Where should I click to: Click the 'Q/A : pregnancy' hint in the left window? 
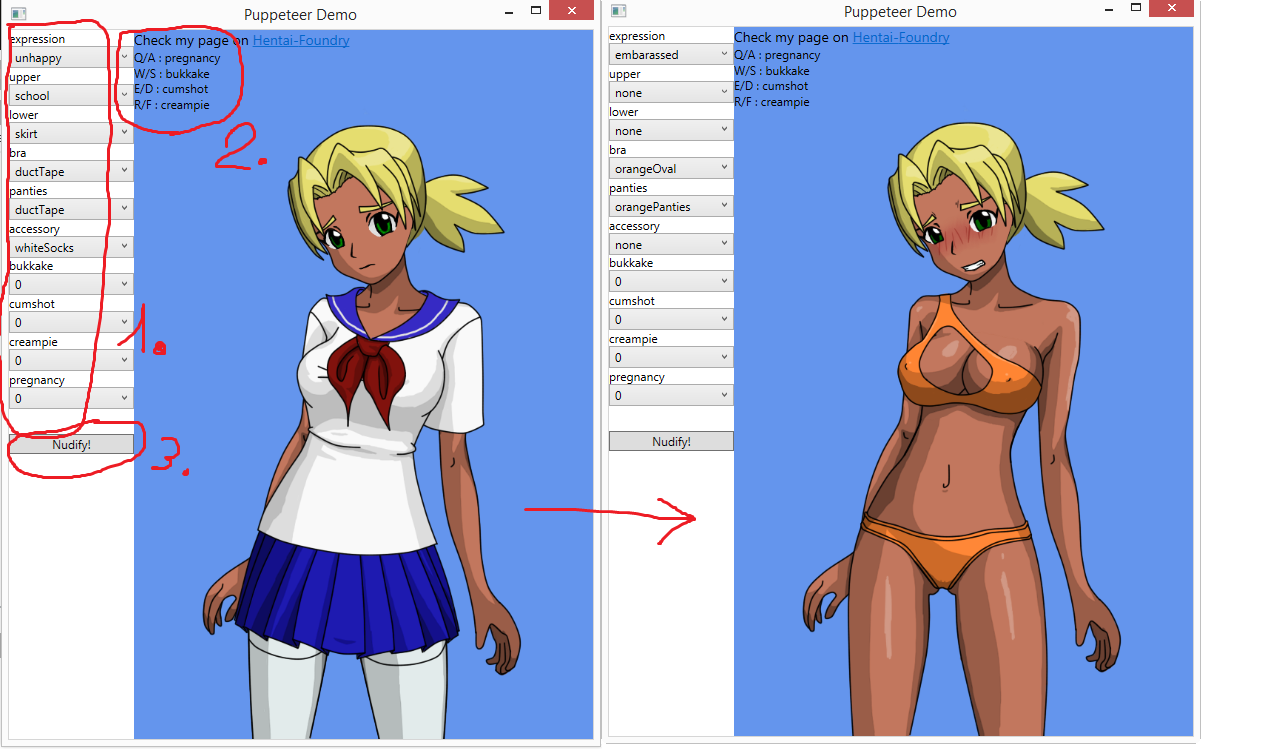177,58
